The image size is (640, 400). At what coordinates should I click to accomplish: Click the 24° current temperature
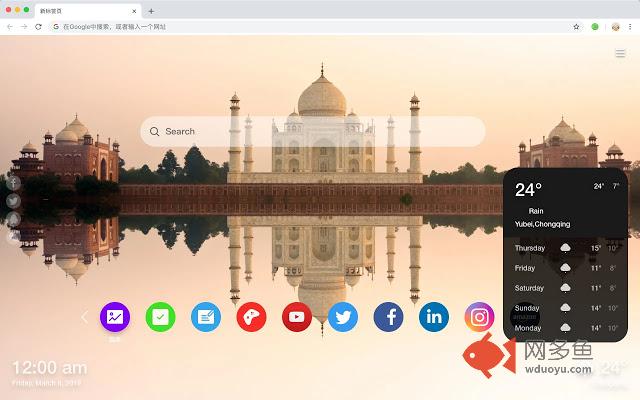click(x=528, y=189)
